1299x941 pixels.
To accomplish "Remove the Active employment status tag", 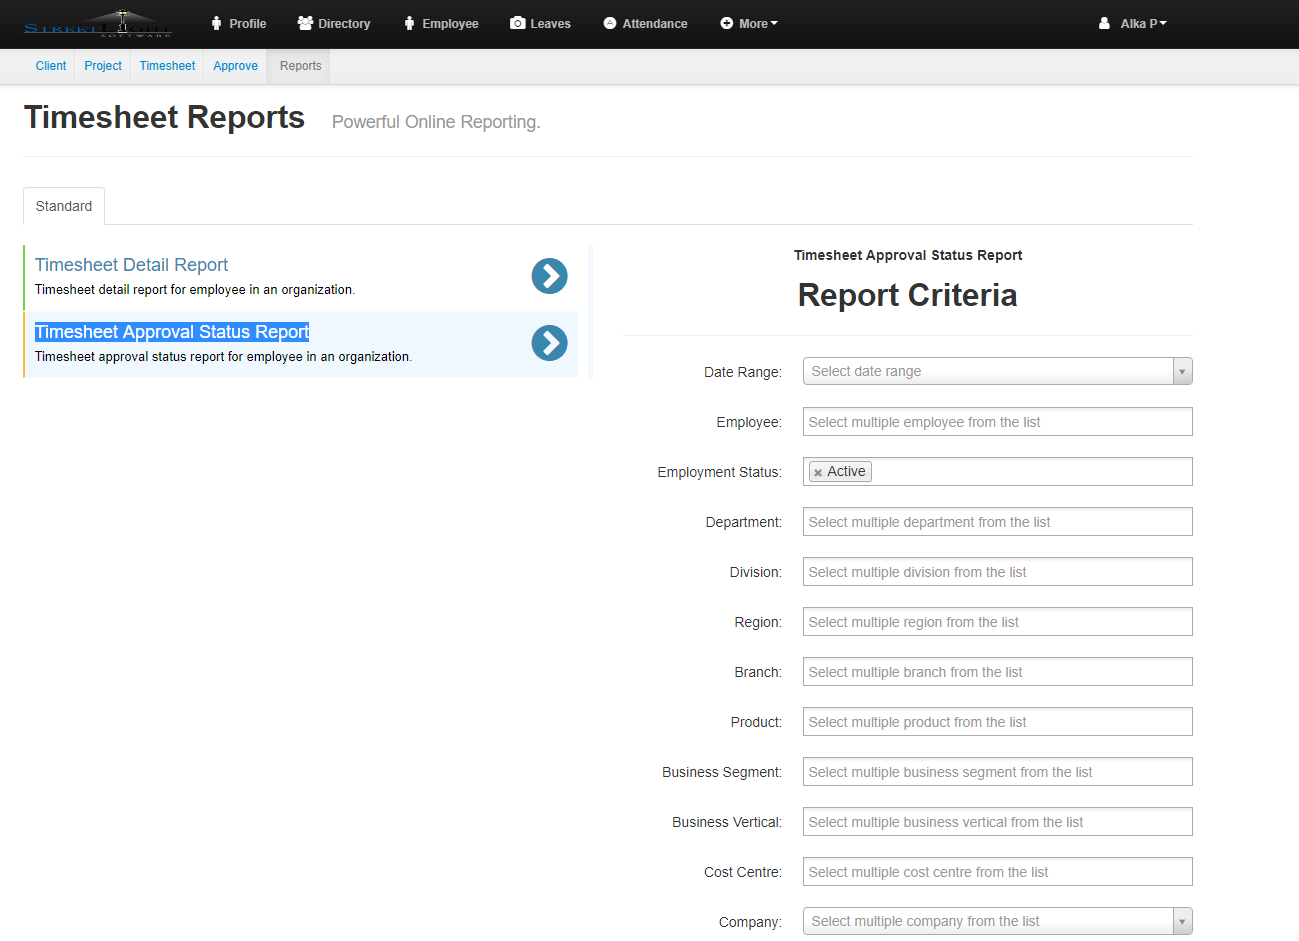I will (x=818, y=473).
